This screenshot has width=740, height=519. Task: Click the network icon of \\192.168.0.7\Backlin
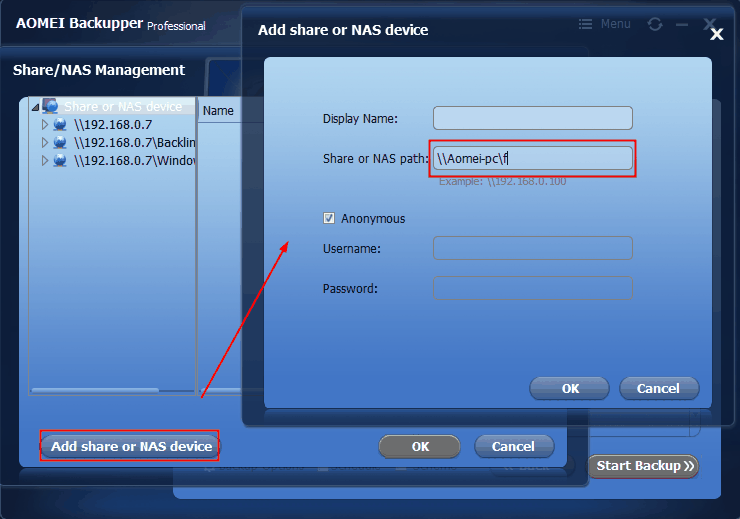pyautogui.click(x=60, y=142)
